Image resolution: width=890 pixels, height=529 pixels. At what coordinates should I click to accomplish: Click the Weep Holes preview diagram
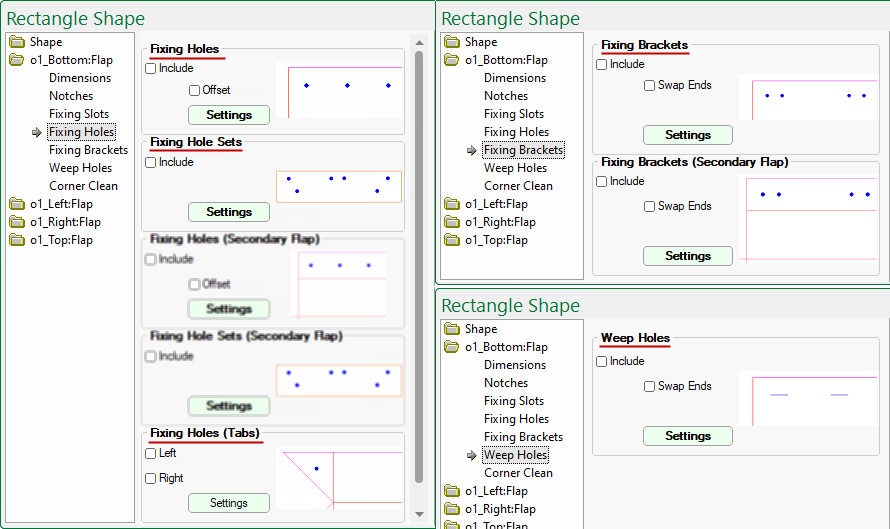[809, 398]
